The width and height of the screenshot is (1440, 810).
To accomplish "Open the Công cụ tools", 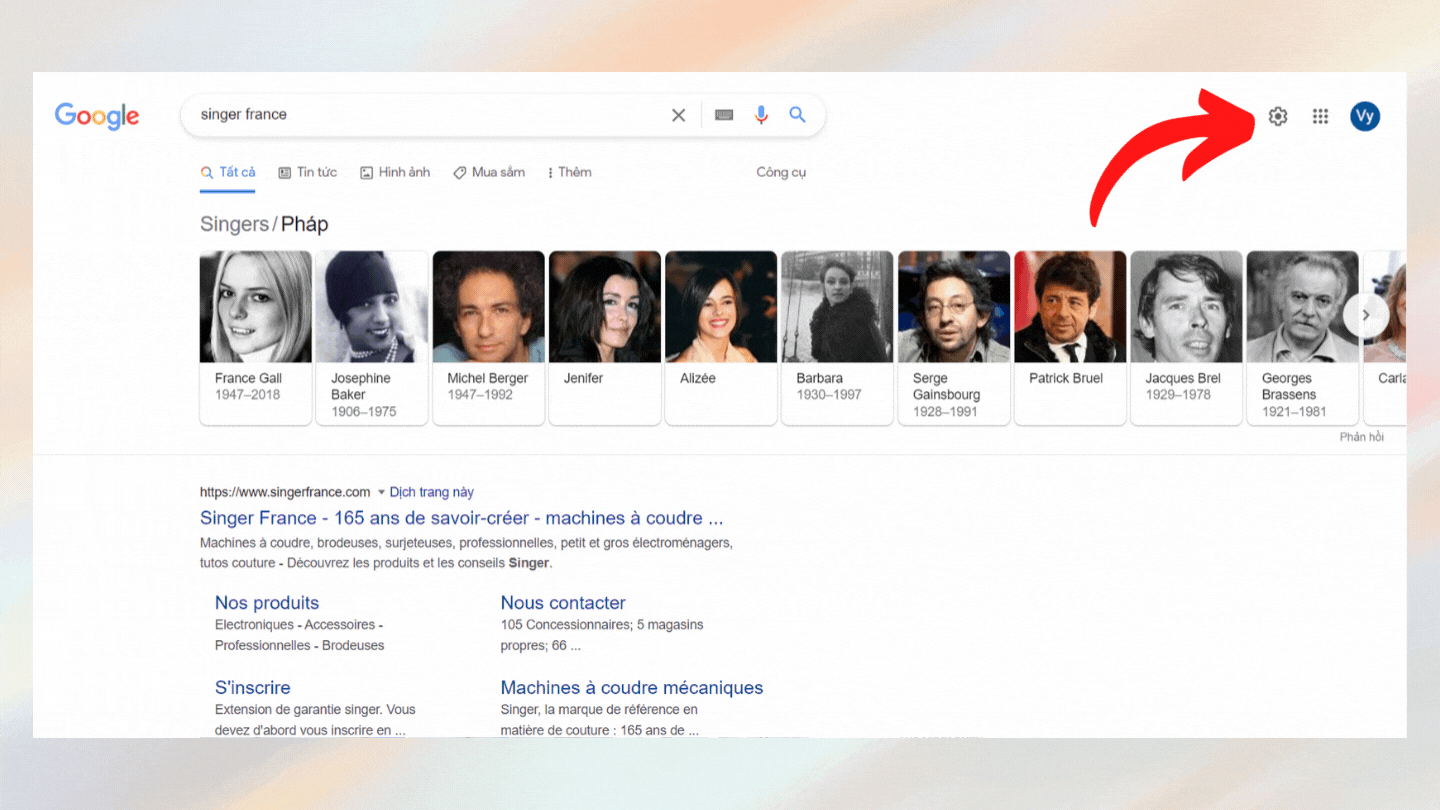I will [781, 172].
